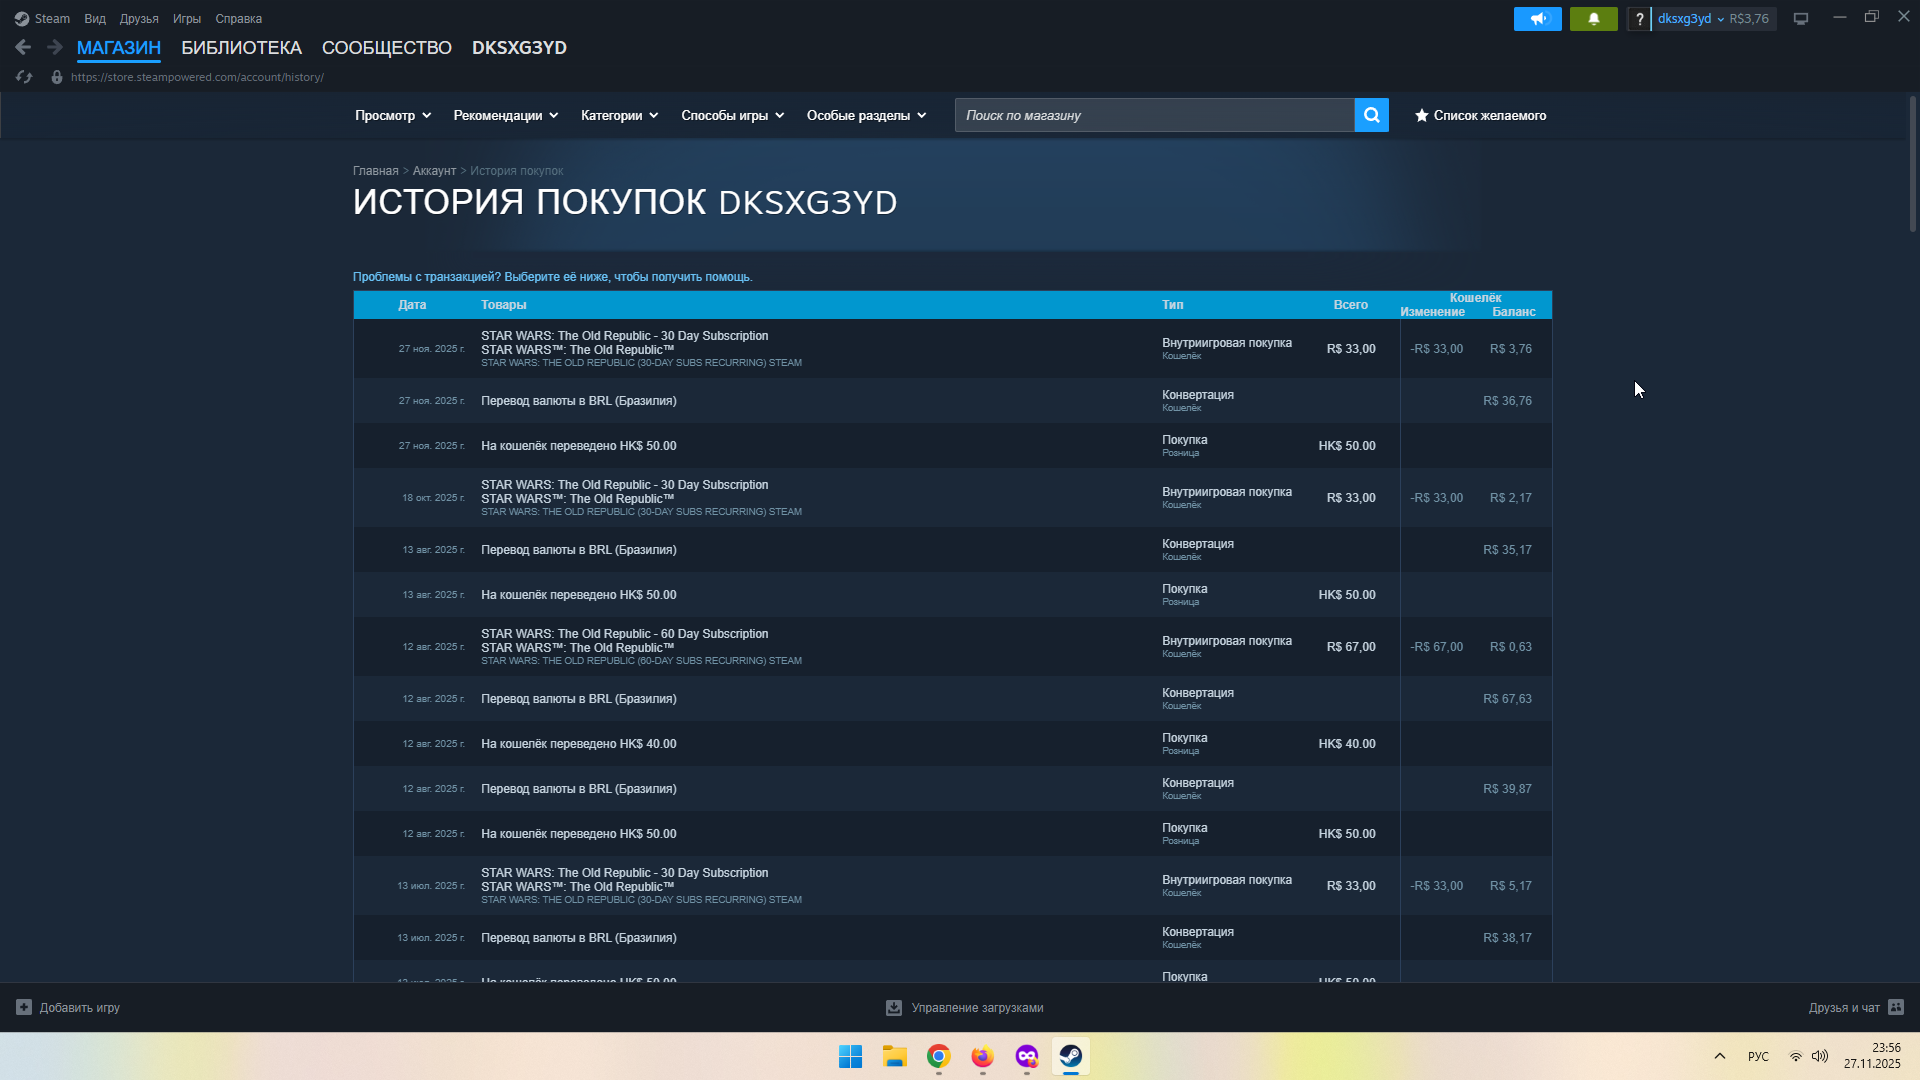Open Firefox from the taskbar
1920x1080 pixels.
982,1056
